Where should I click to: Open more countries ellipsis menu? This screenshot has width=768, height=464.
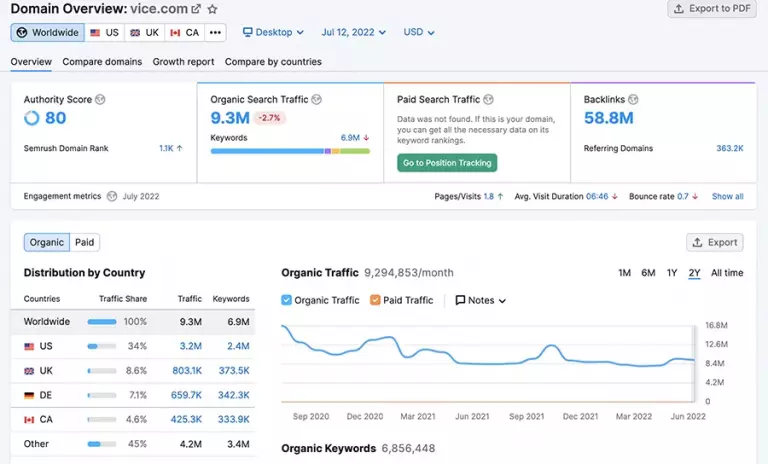(215, 32)
